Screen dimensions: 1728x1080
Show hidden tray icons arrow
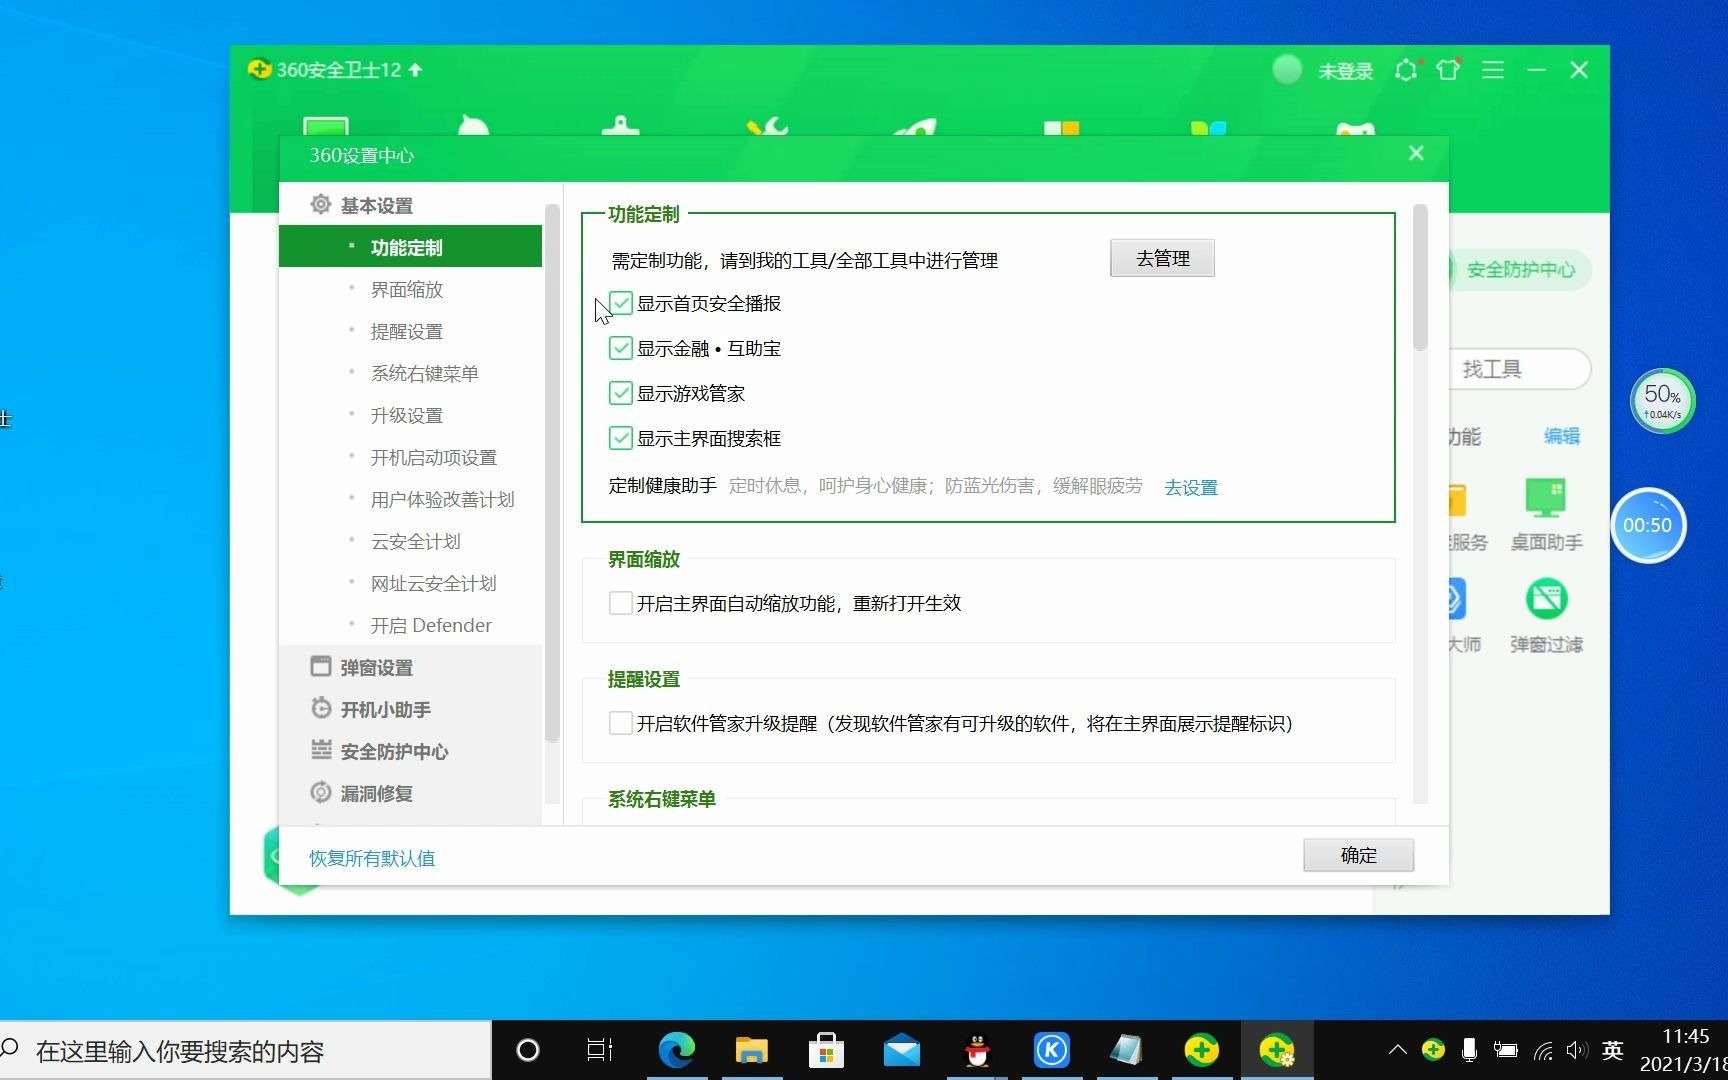coord(1397,1050)
